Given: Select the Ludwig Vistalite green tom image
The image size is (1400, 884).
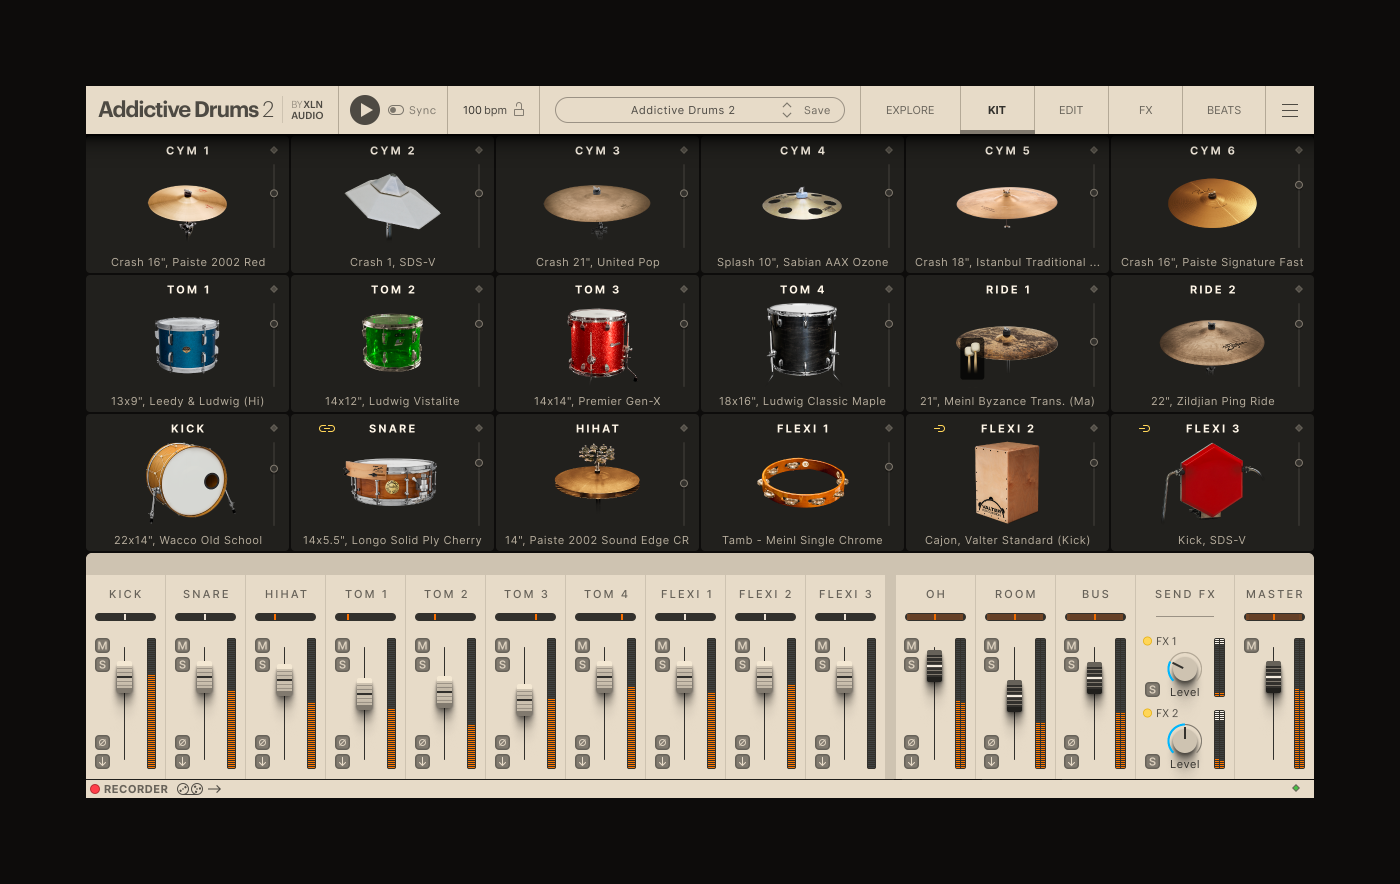Looking at the screenshot, I should tap(393, 343).
